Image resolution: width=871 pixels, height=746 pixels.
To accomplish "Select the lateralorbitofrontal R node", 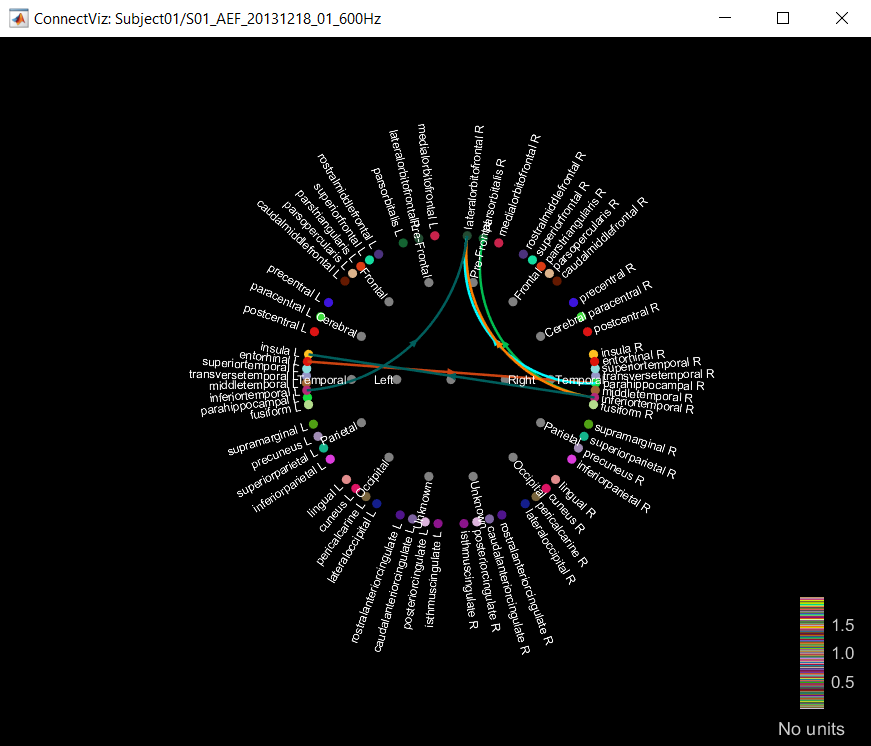I will tap(467, 236).
